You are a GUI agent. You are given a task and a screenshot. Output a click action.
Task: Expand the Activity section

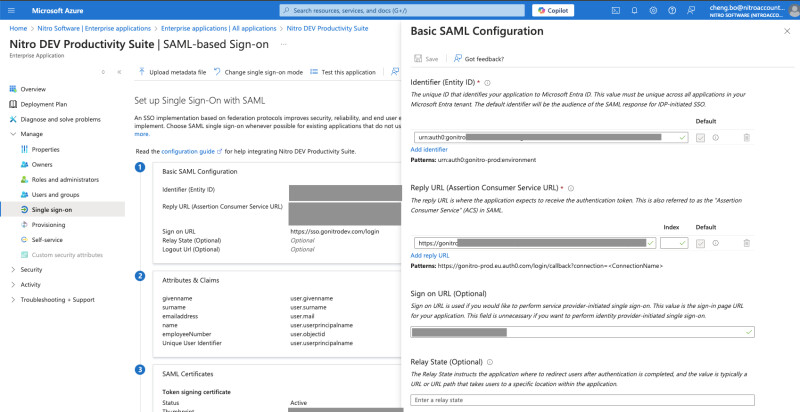tap(13, 285)
